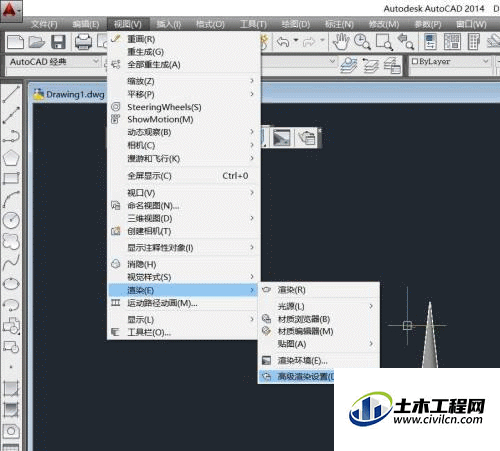Choose 渲染(R) in the render submenu
500x451 pixels.
click(319, 290)
